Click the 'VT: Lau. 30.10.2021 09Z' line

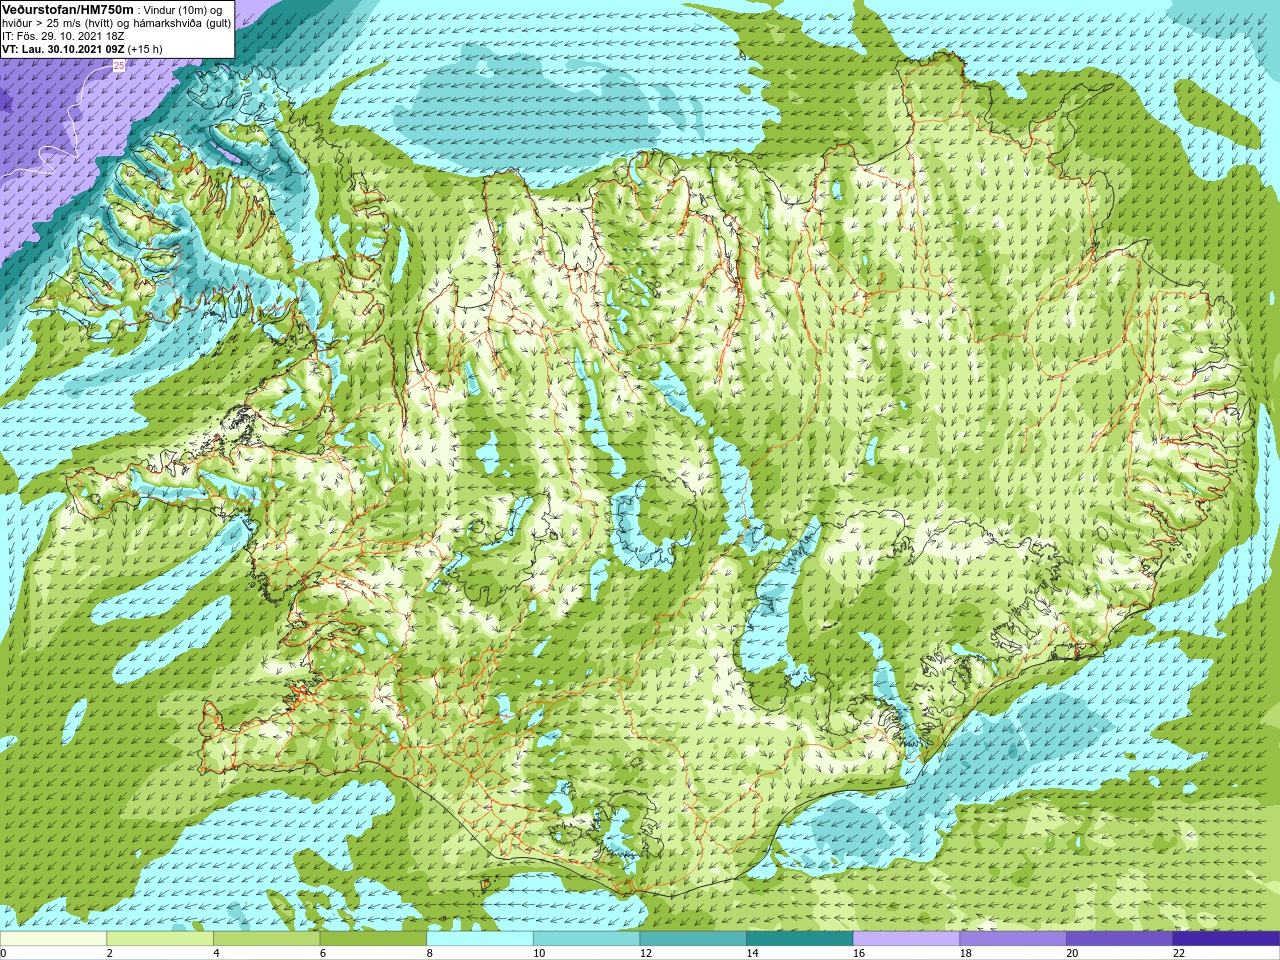point(83,49)
